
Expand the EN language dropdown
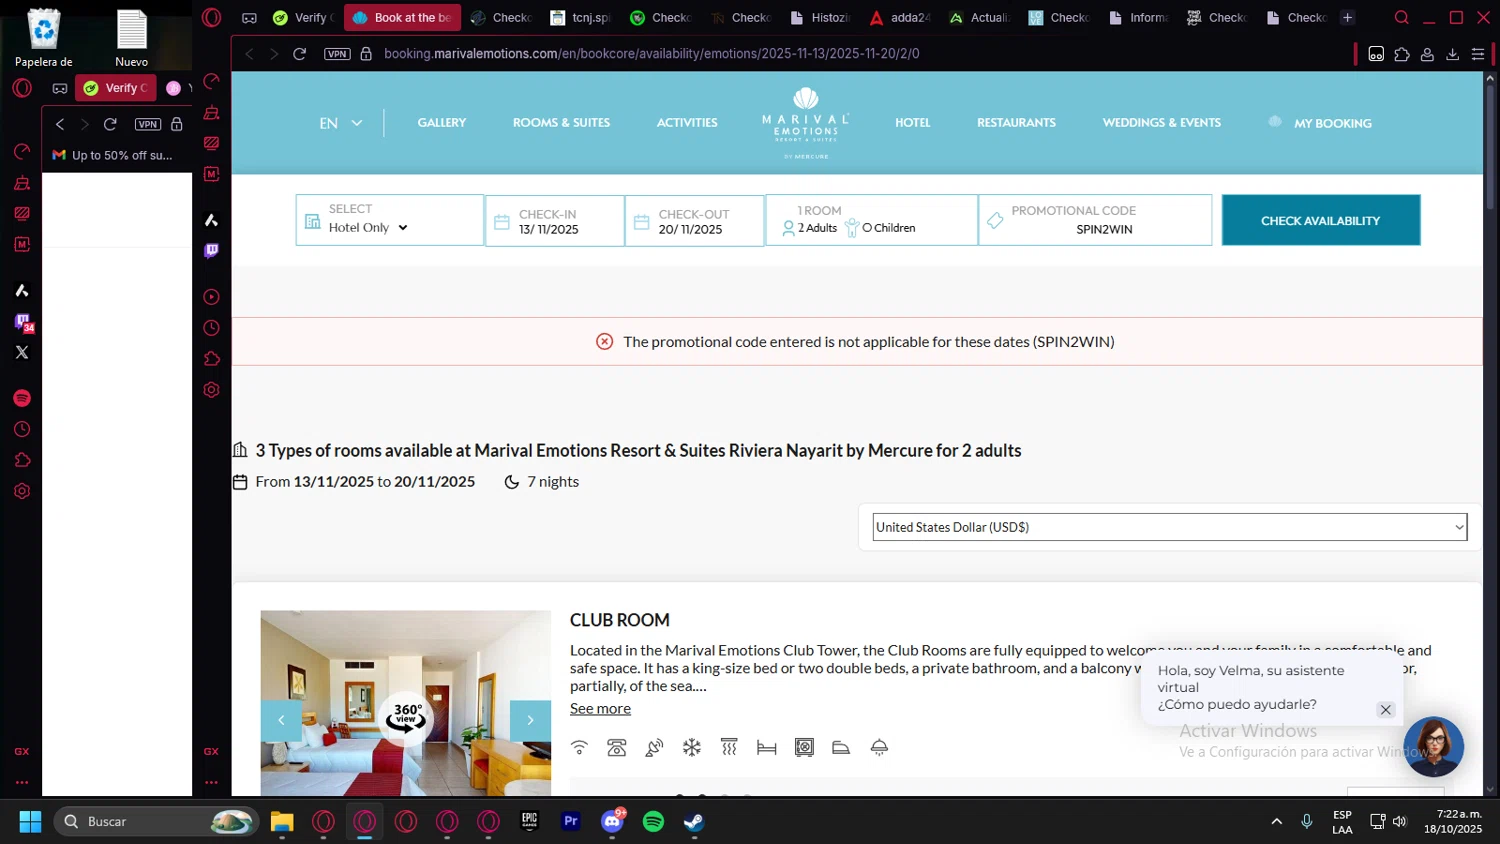pos(341,123)
